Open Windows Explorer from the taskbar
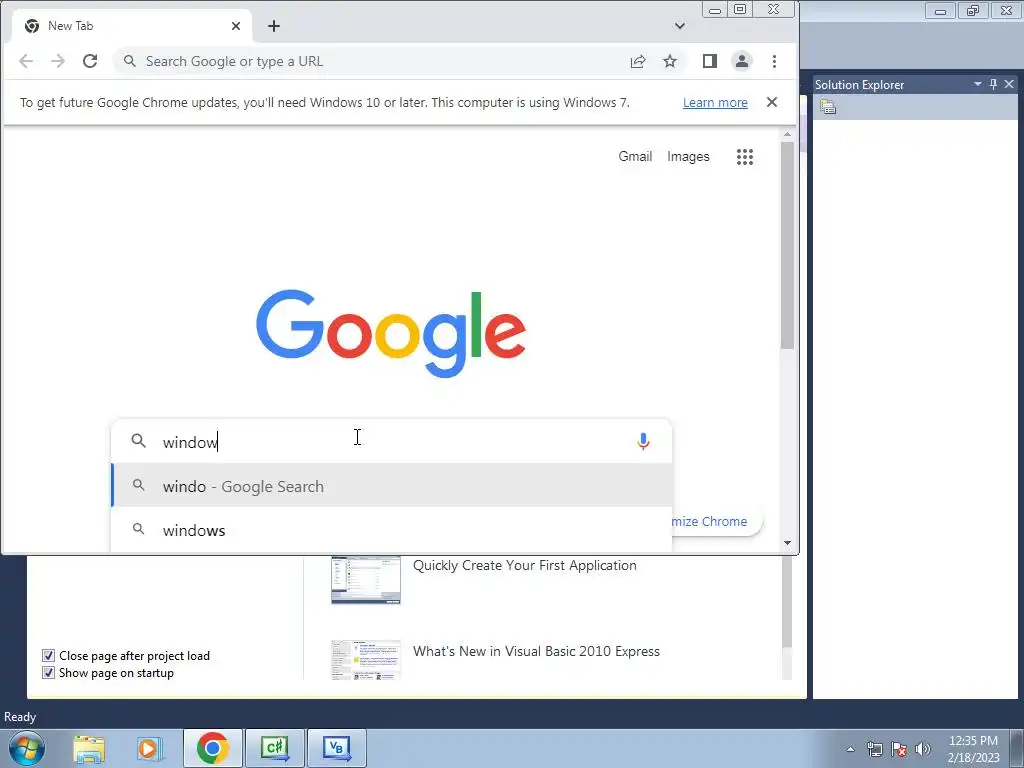This screenshot has width=1024, height=768. (89, 748)
